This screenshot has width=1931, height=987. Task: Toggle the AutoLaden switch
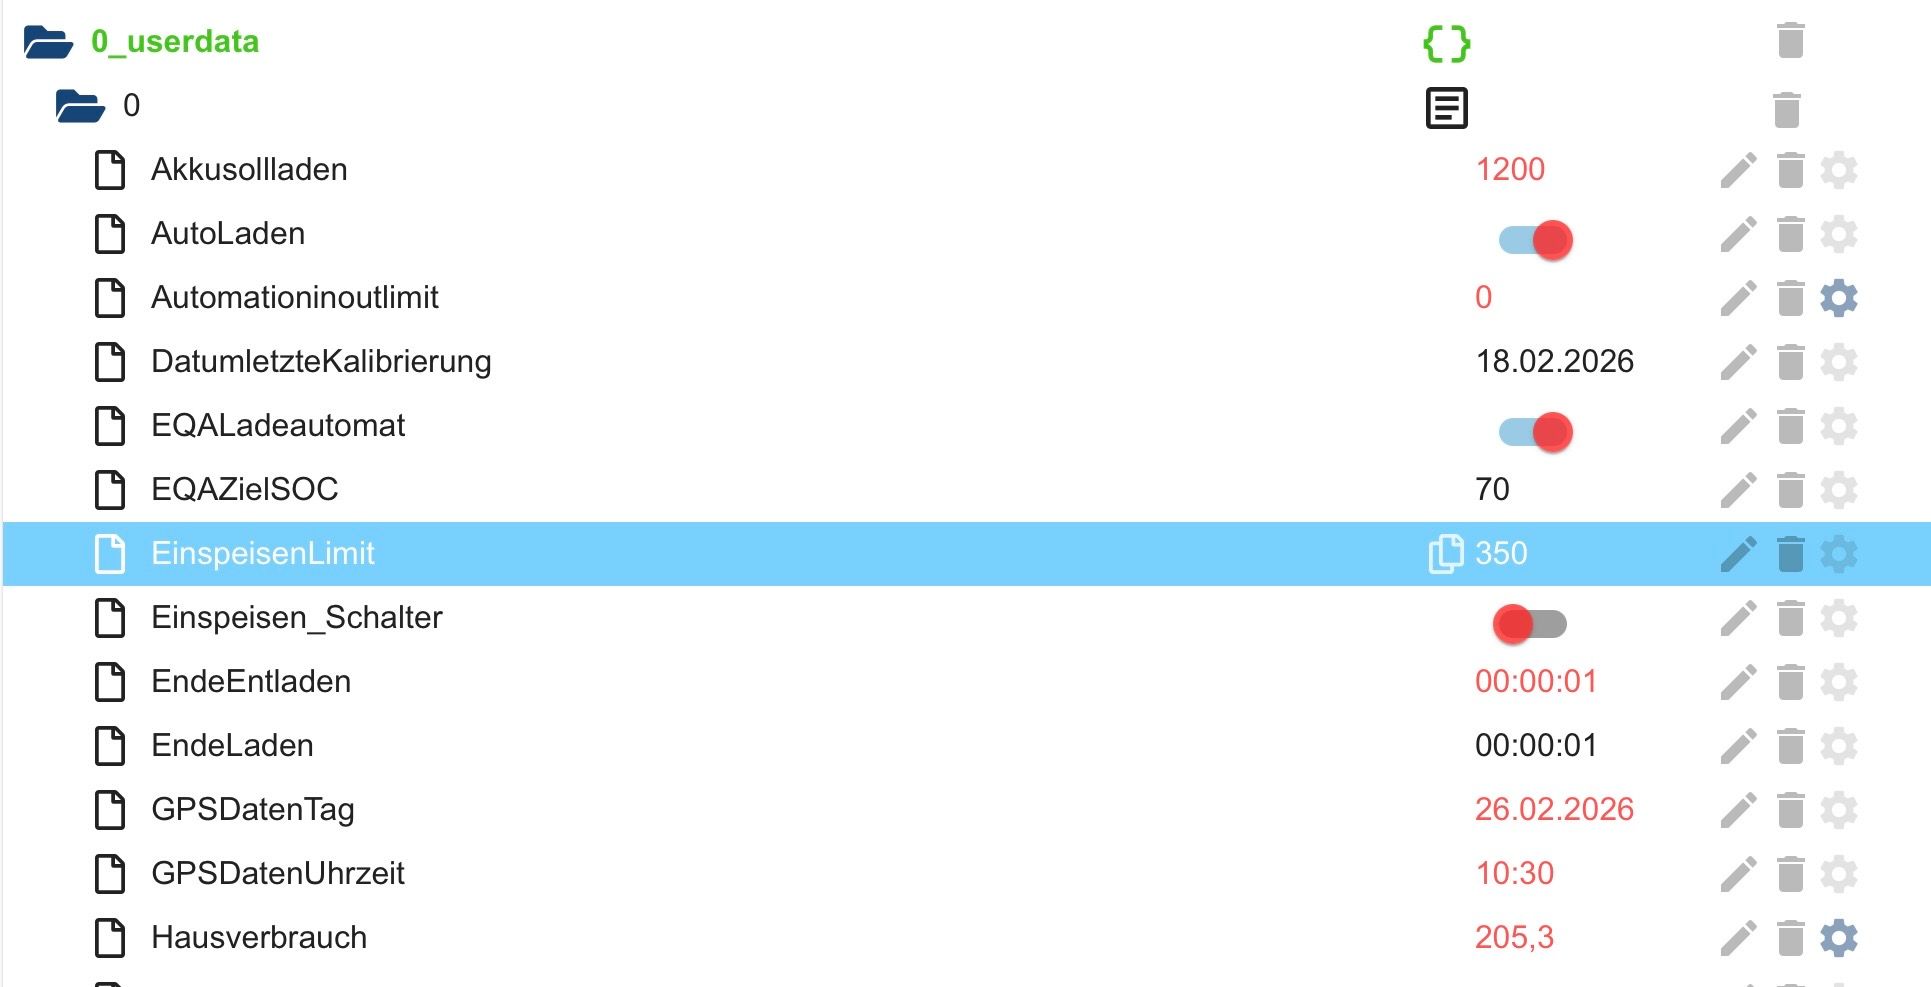pos(1535,240)
